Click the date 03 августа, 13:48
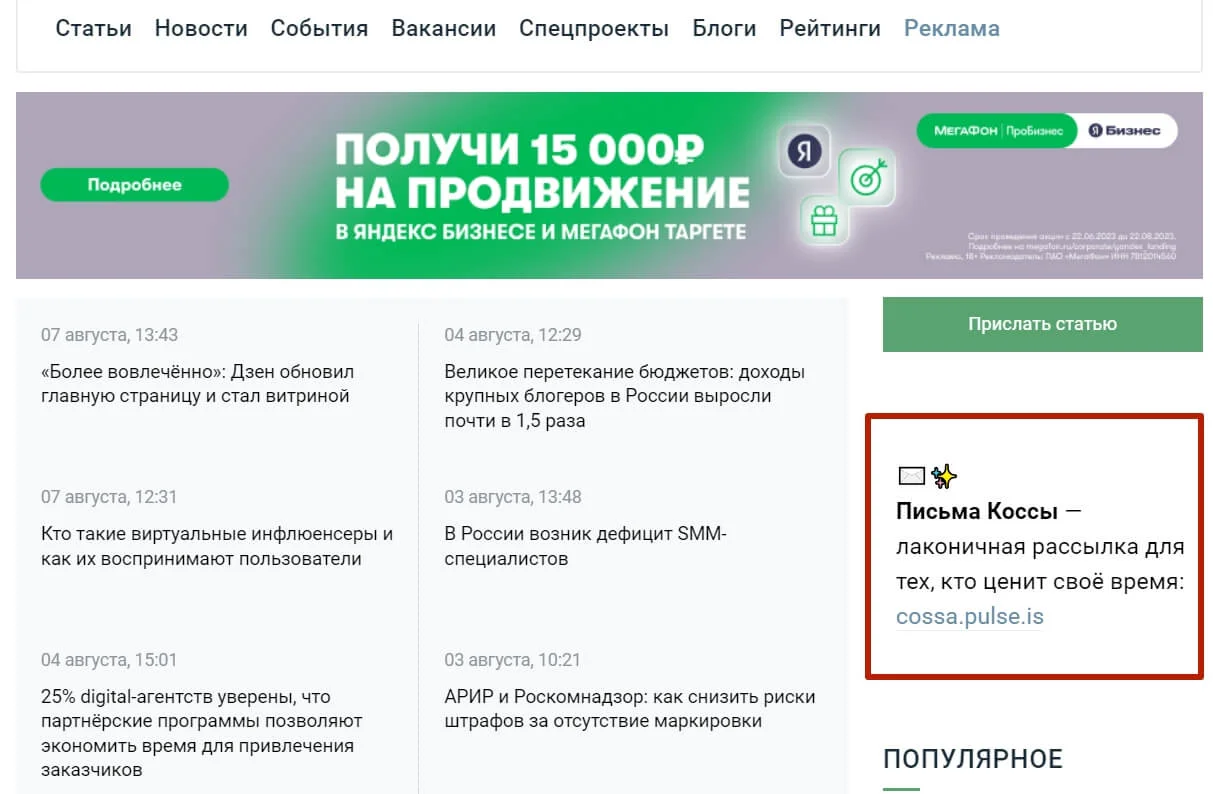1213x794 pixels. [512, 497]
